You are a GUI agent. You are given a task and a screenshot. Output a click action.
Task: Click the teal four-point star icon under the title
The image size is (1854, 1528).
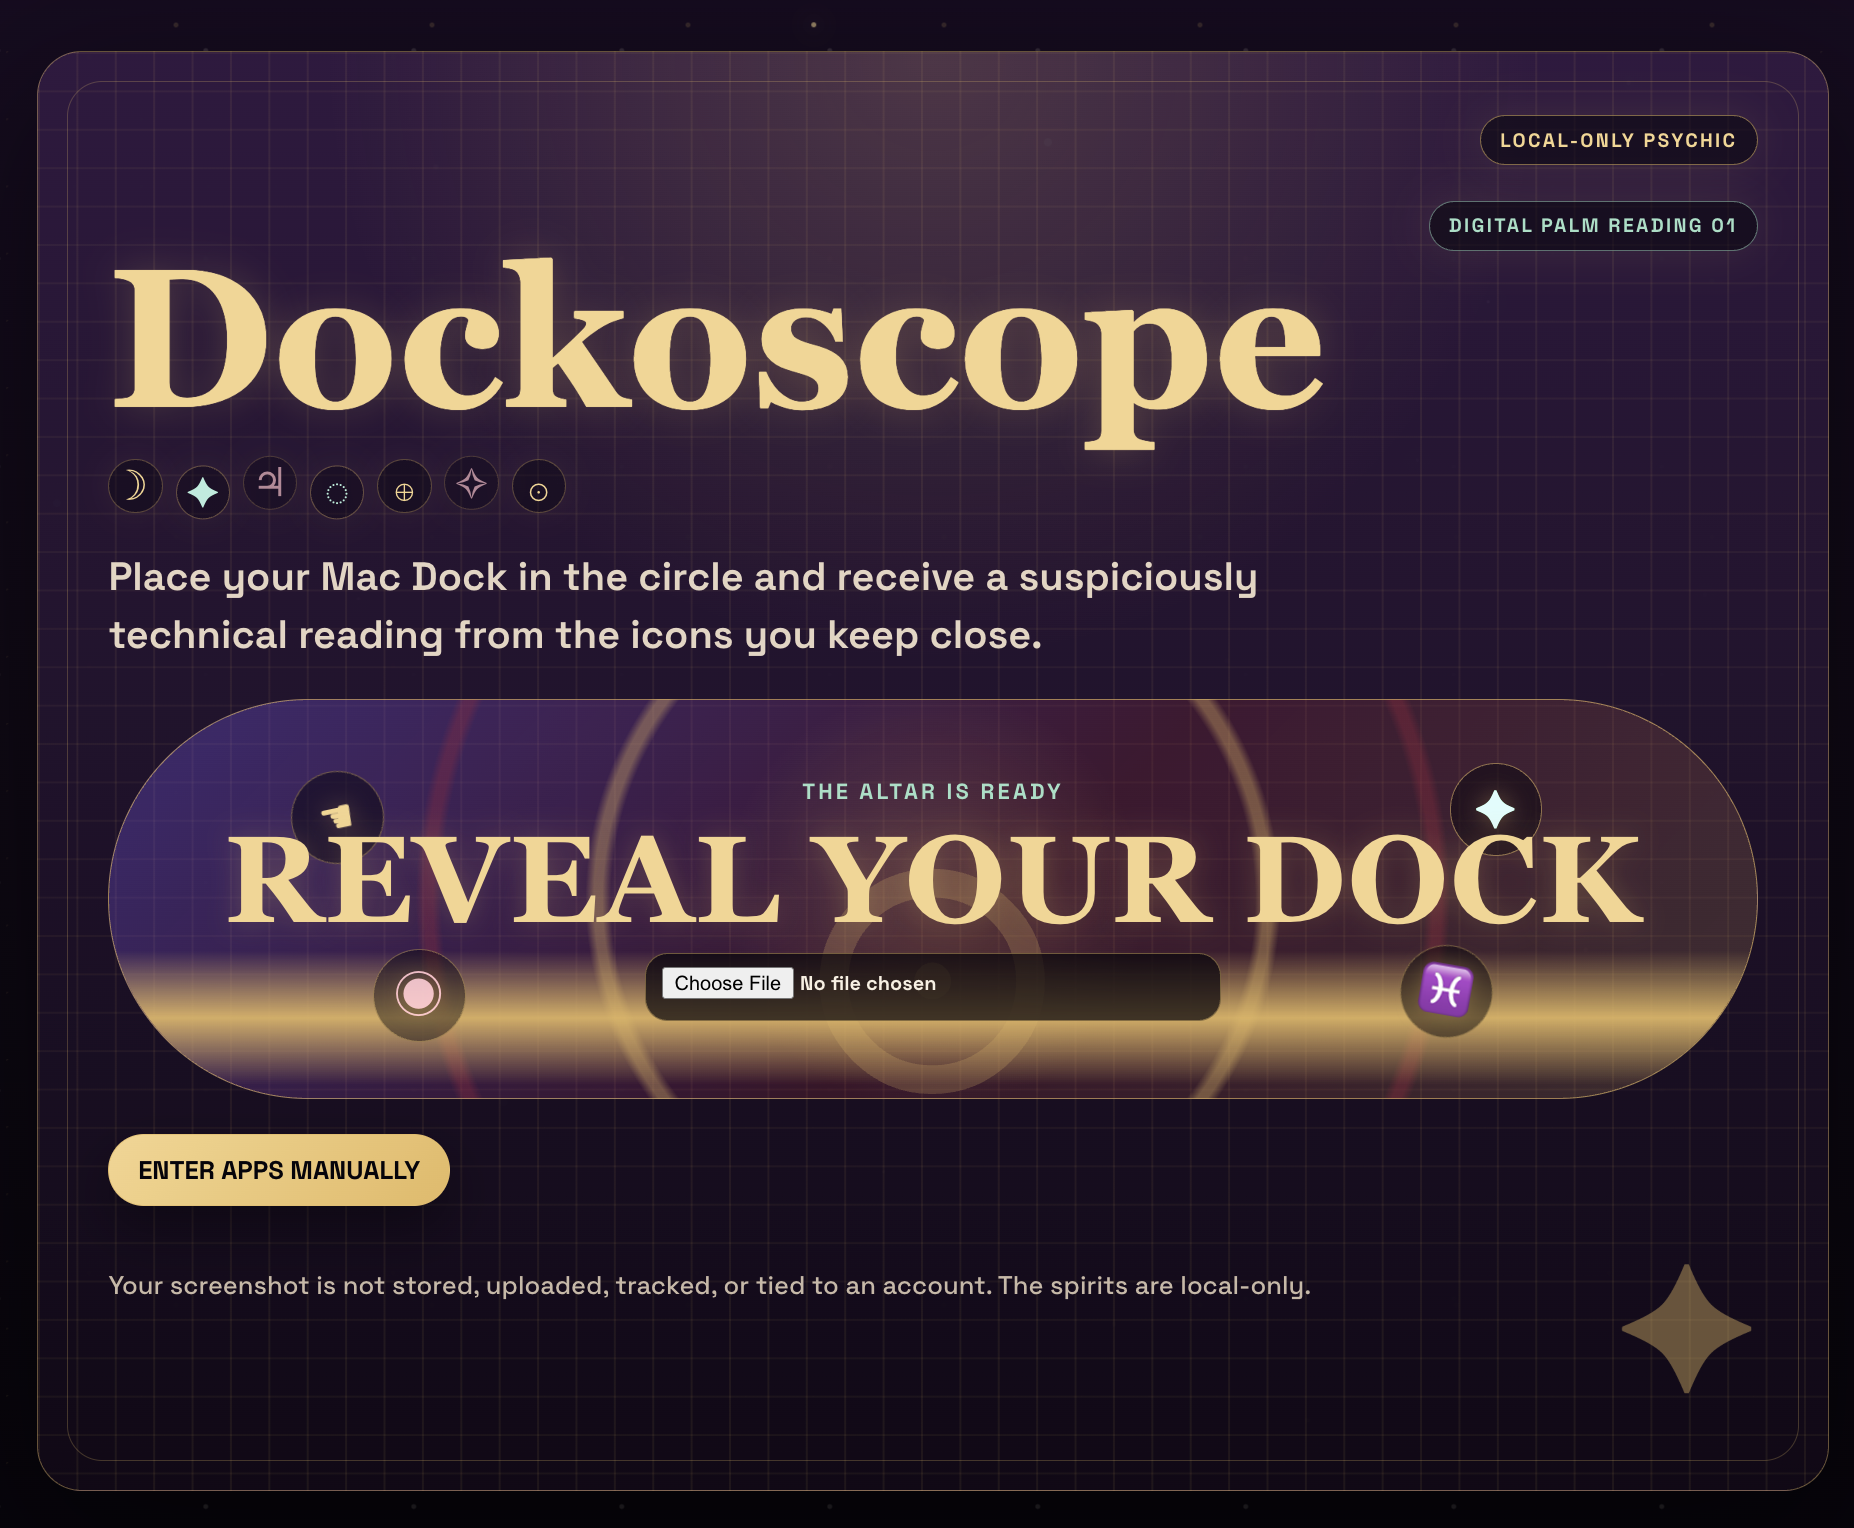click(x=203, y=492)
